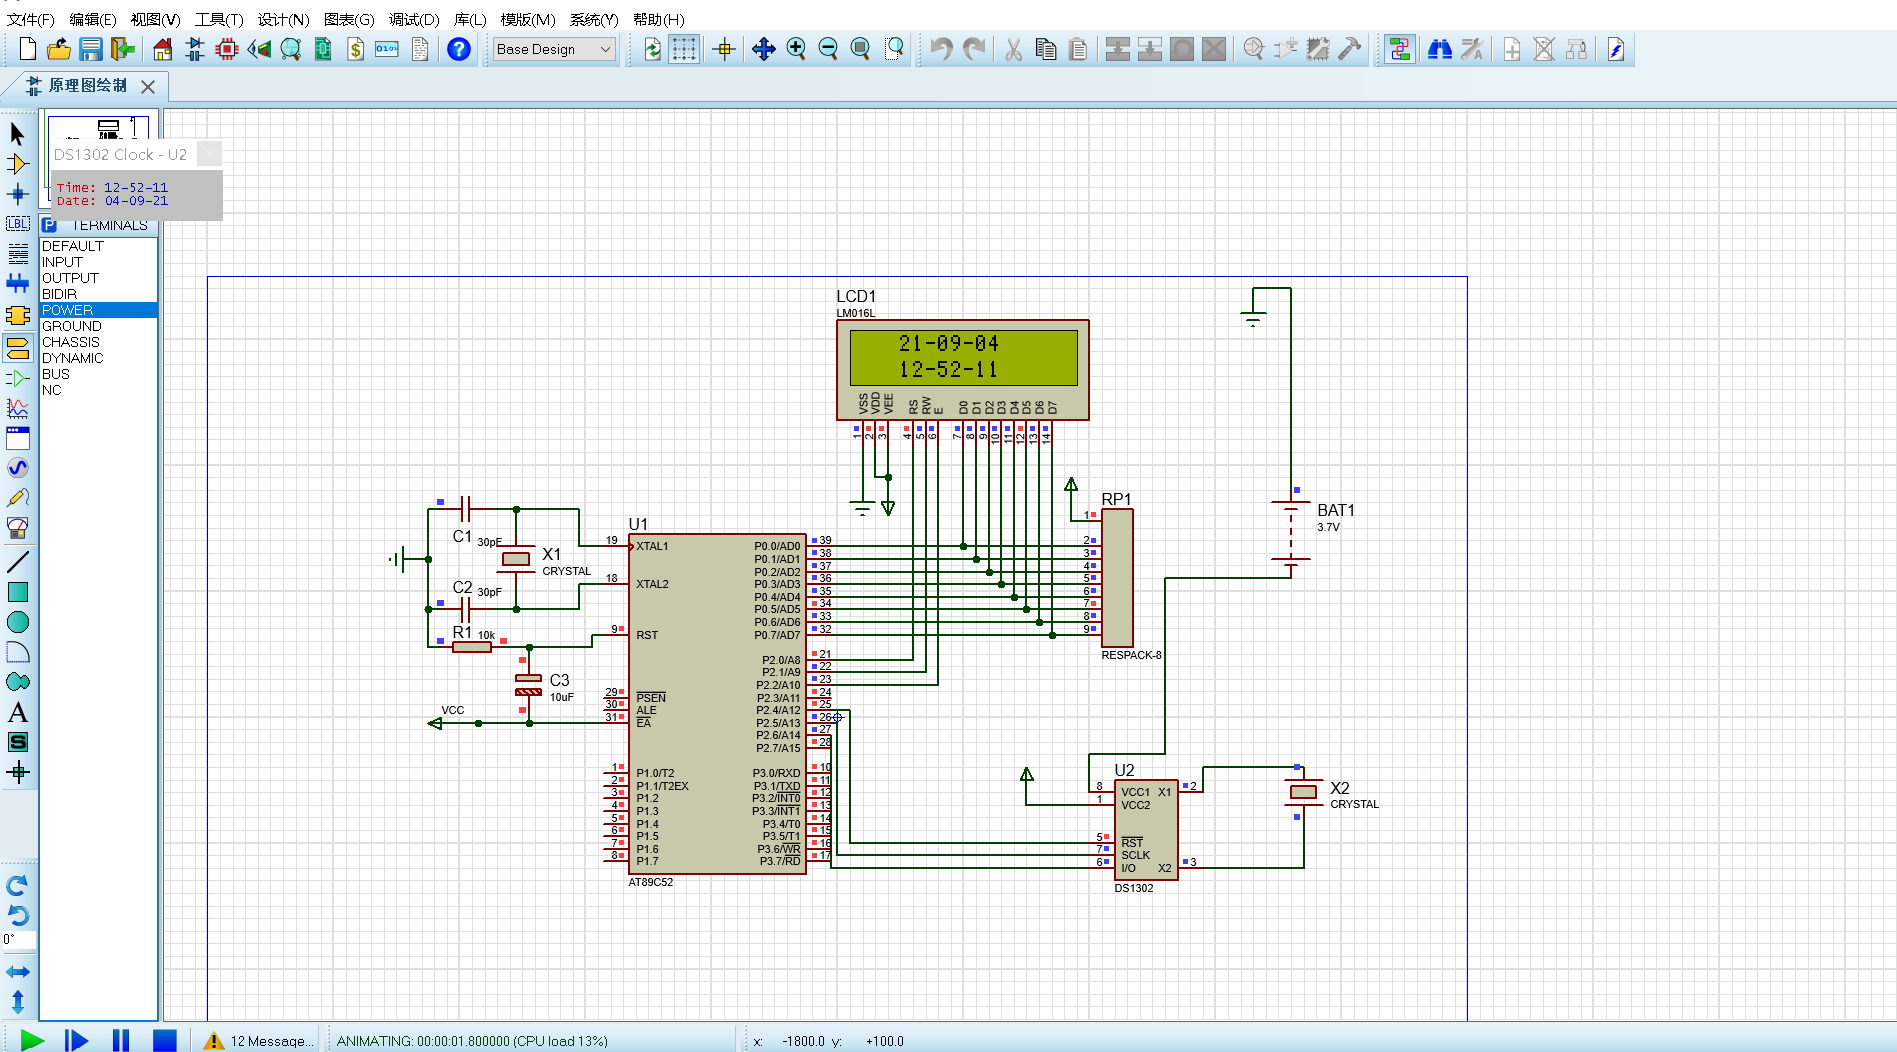The image size is (1897, 1052).
Task: Open the 工具(T) menu
Action: (219, 19)
